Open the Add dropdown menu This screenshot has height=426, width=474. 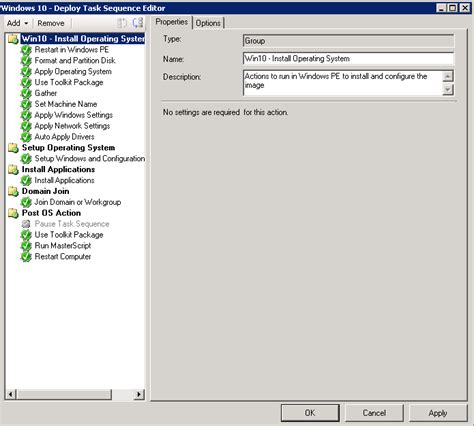[17, 23]
